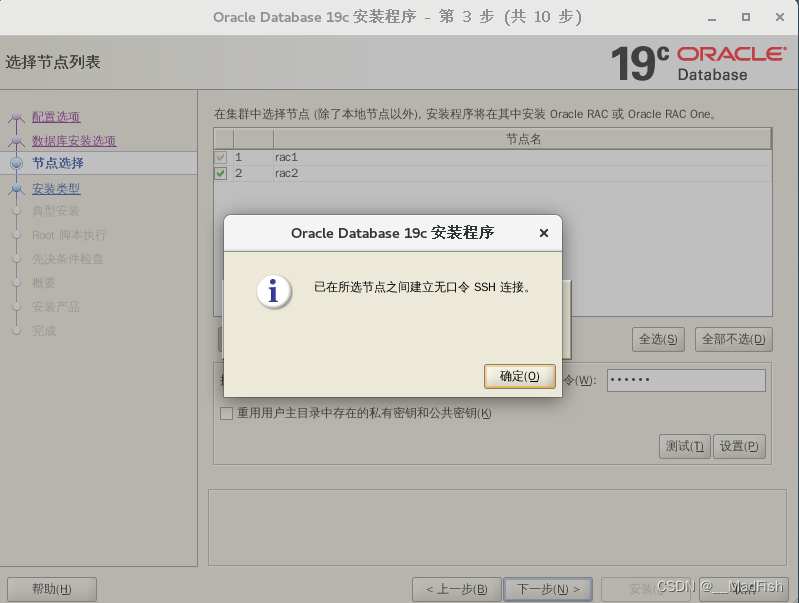Enable reuse of existing keys checkbox
799x603 pixels.
pyautogui.click(x=226, y=413)
